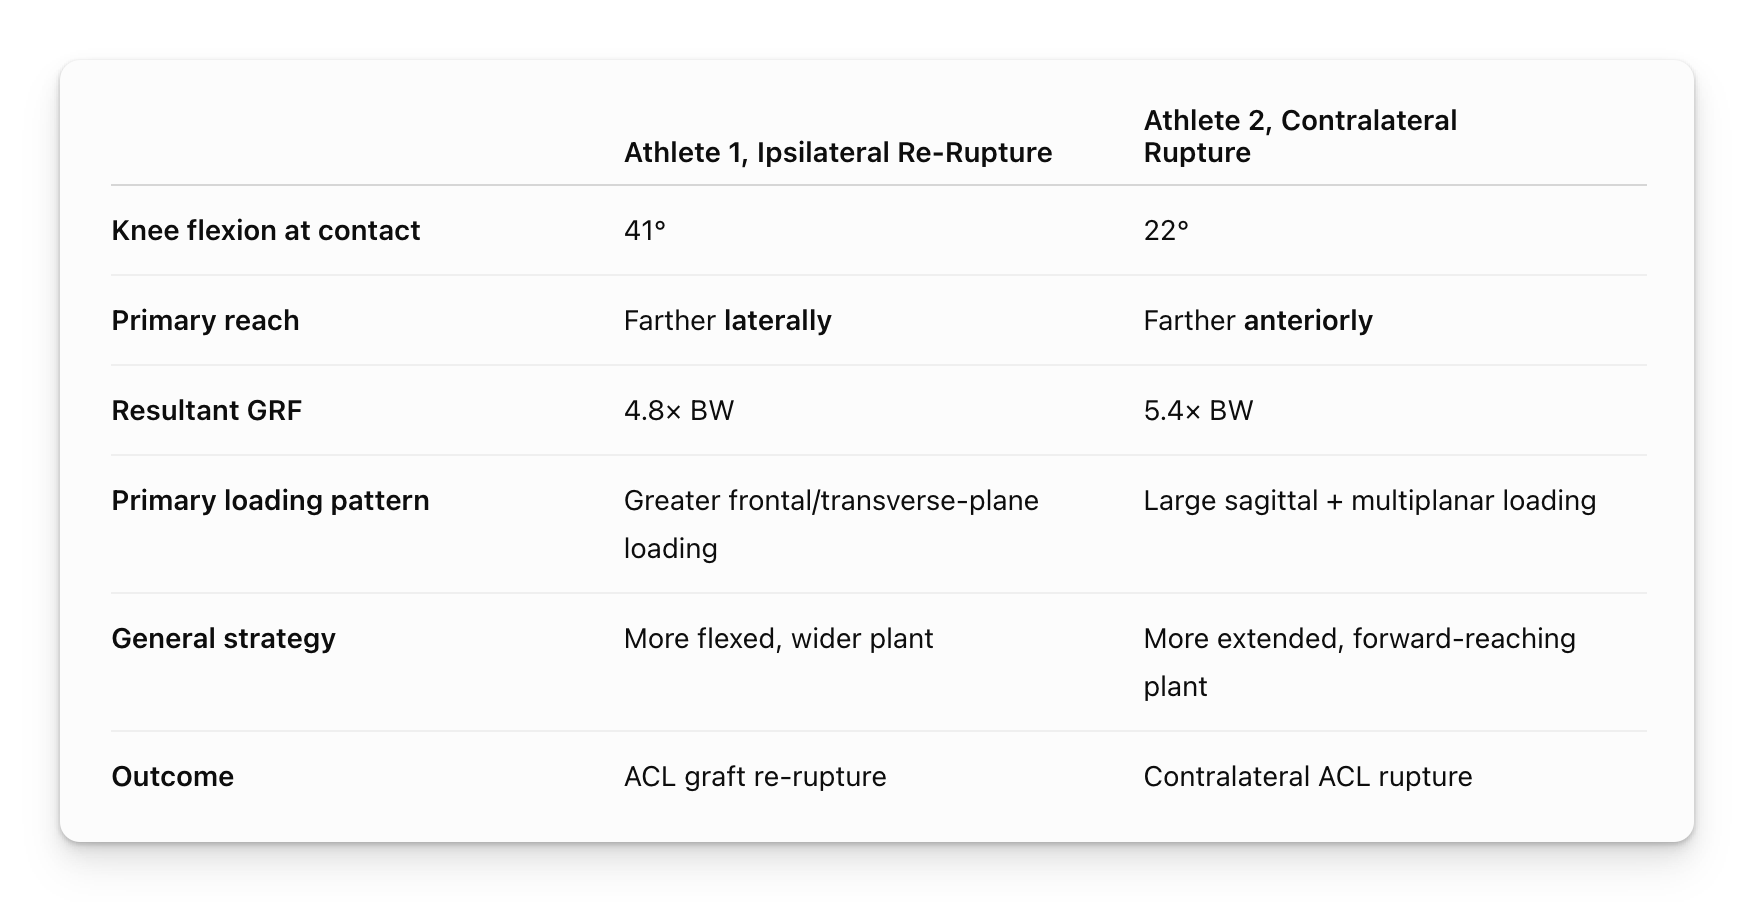Select the 22° knee flexion value
Screen dimensions: 1754x902
[1166, 230]
